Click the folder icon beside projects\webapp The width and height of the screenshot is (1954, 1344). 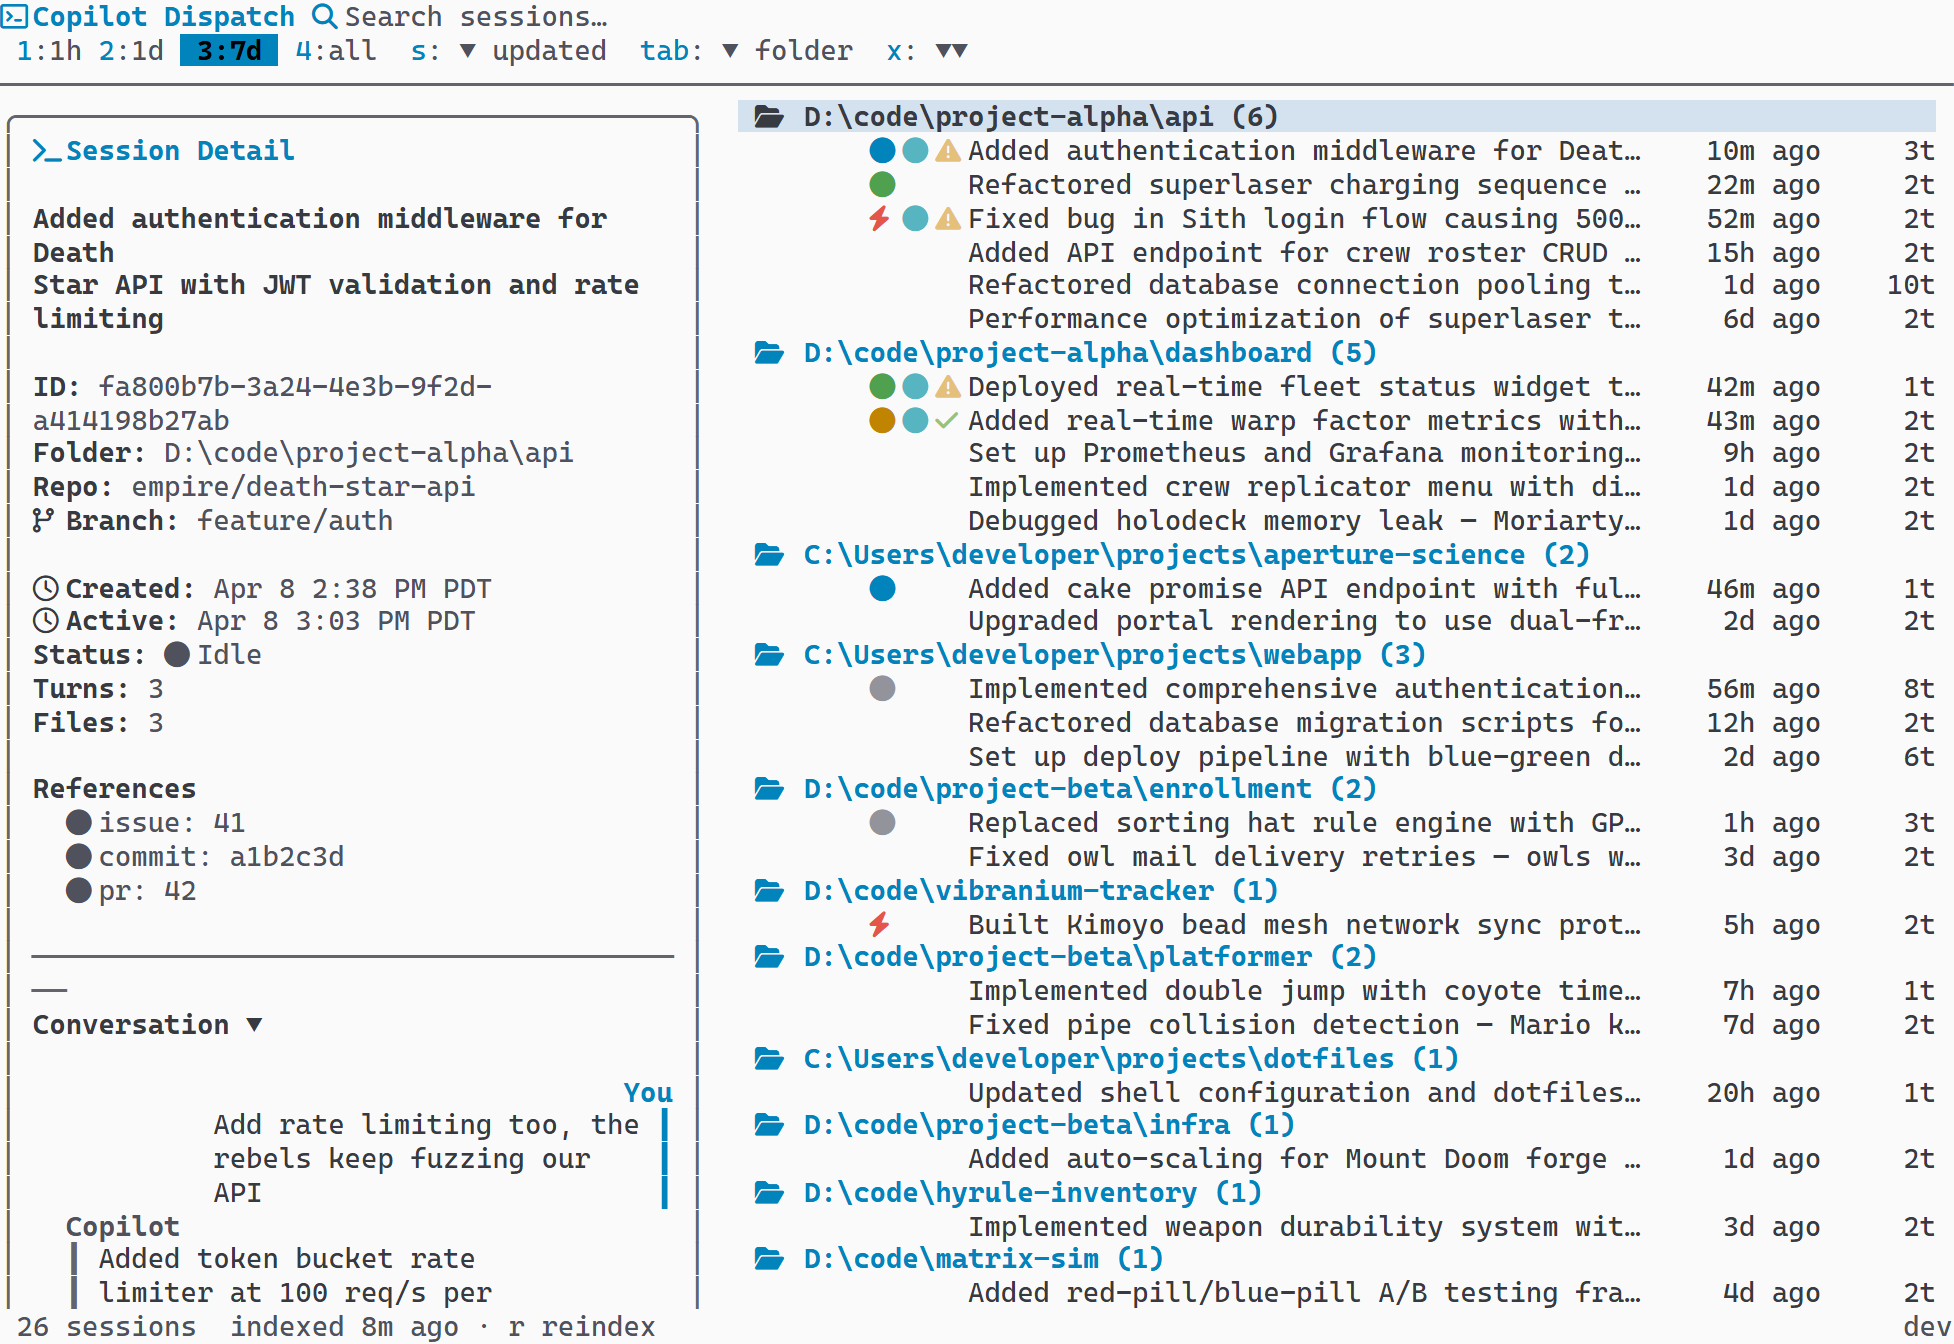click(769, 654)
